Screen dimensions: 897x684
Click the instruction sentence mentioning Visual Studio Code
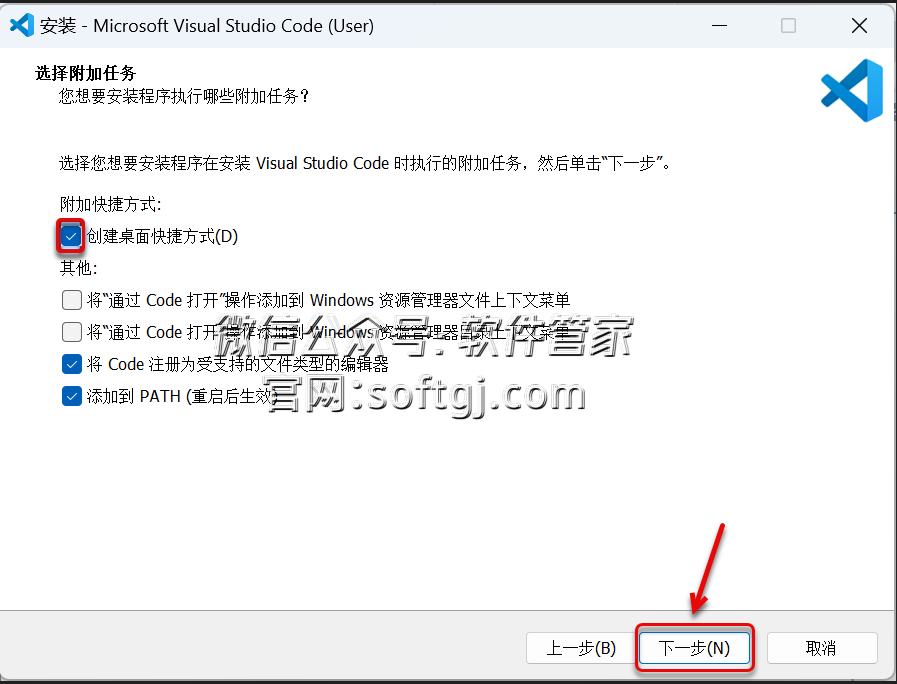click(365, 164)
